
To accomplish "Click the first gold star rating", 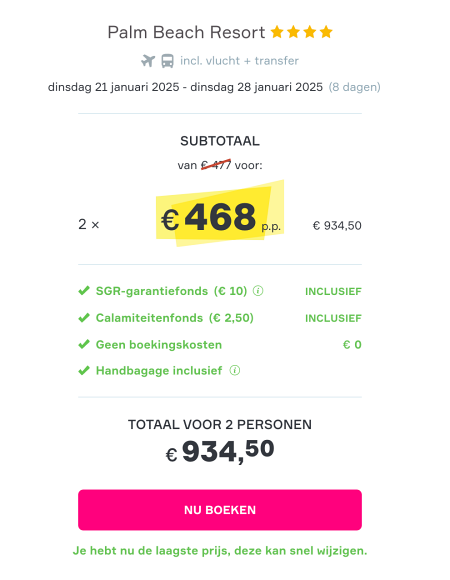I will point(277,32).
